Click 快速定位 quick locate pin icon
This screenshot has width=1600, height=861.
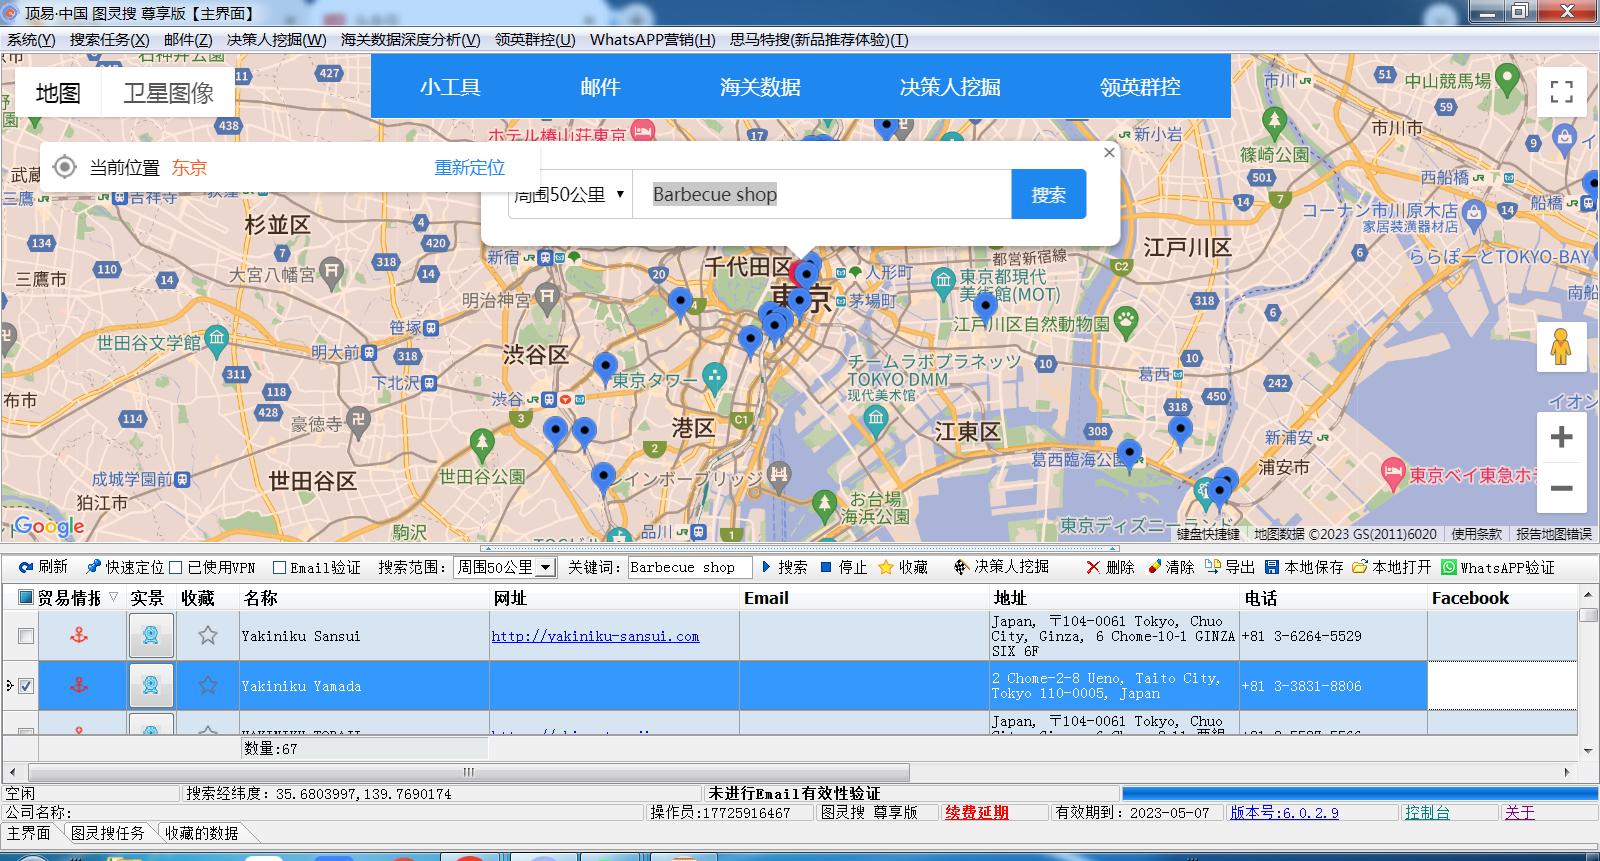click(x=93, y=567)
